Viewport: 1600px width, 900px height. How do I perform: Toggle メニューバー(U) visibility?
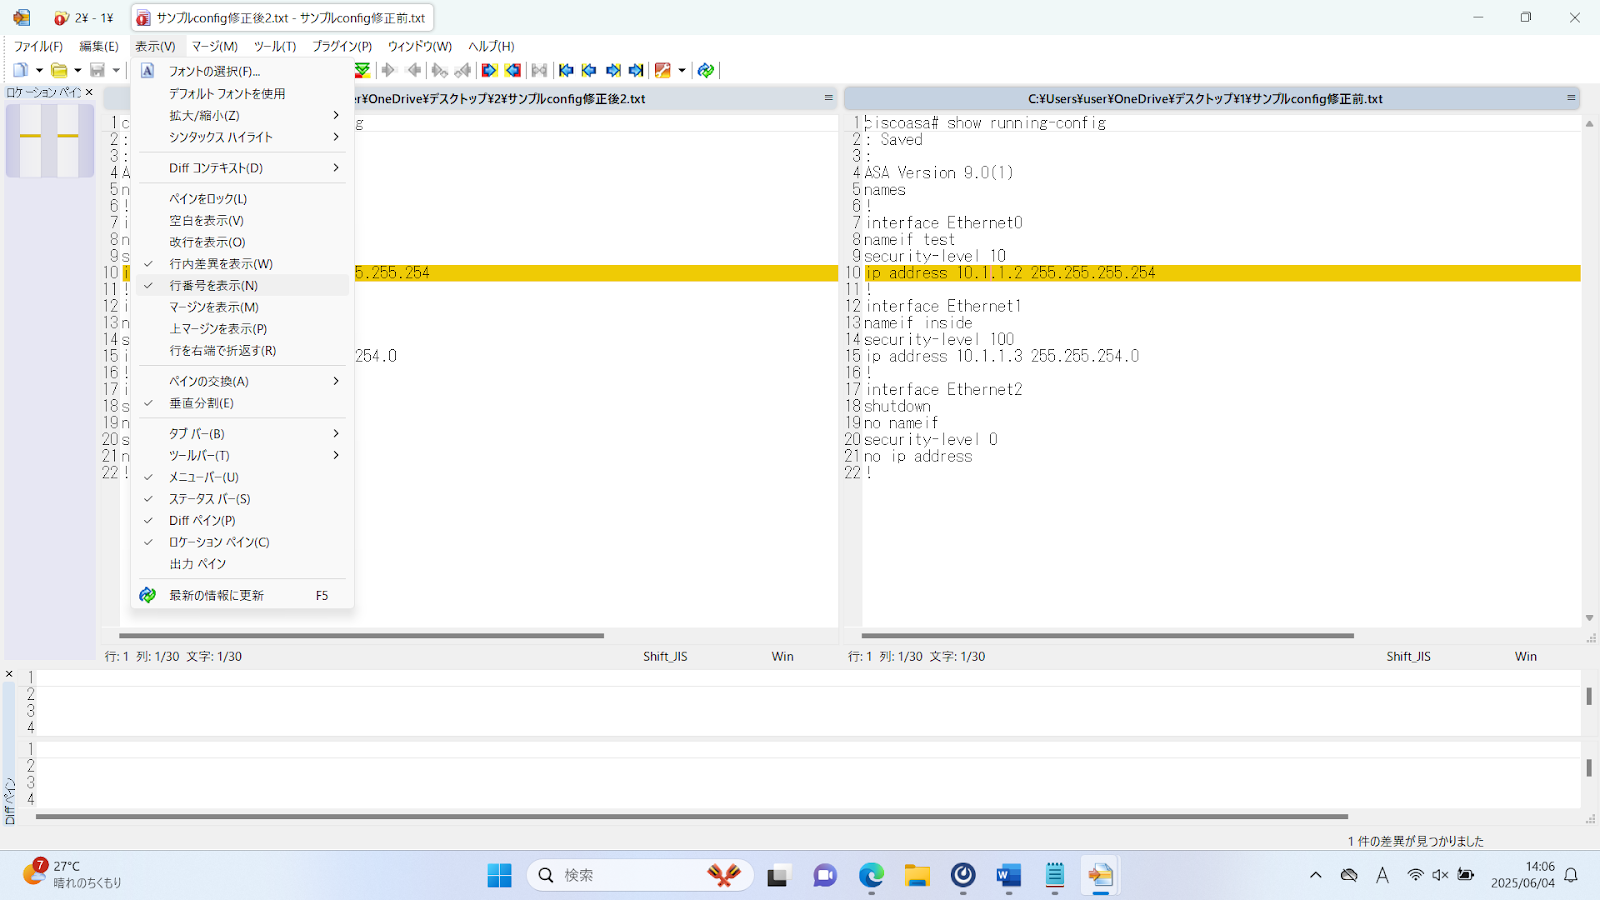[242, 477]
